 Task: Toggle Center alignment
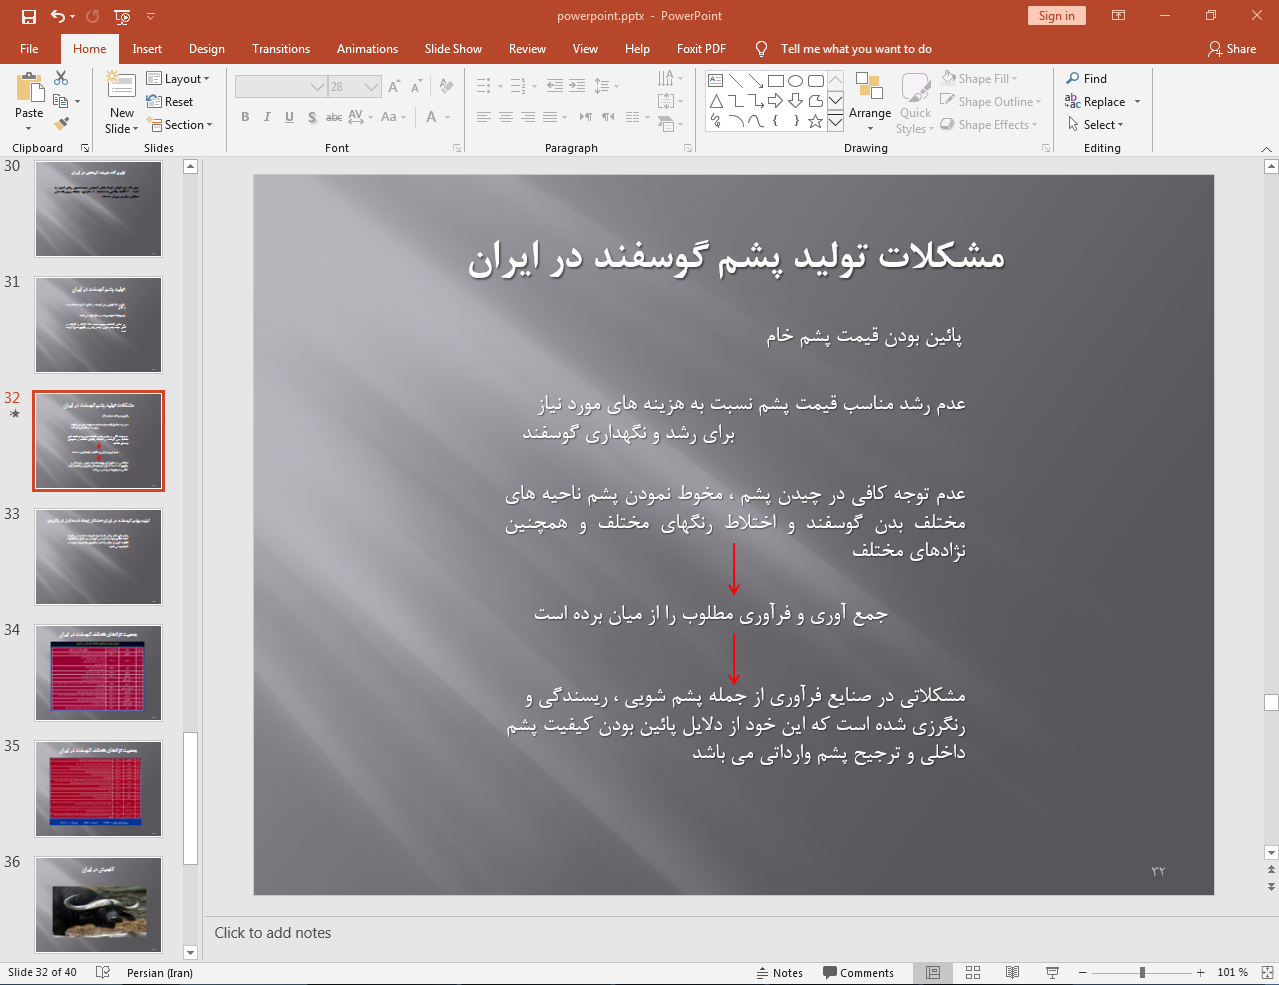point(506,117)
